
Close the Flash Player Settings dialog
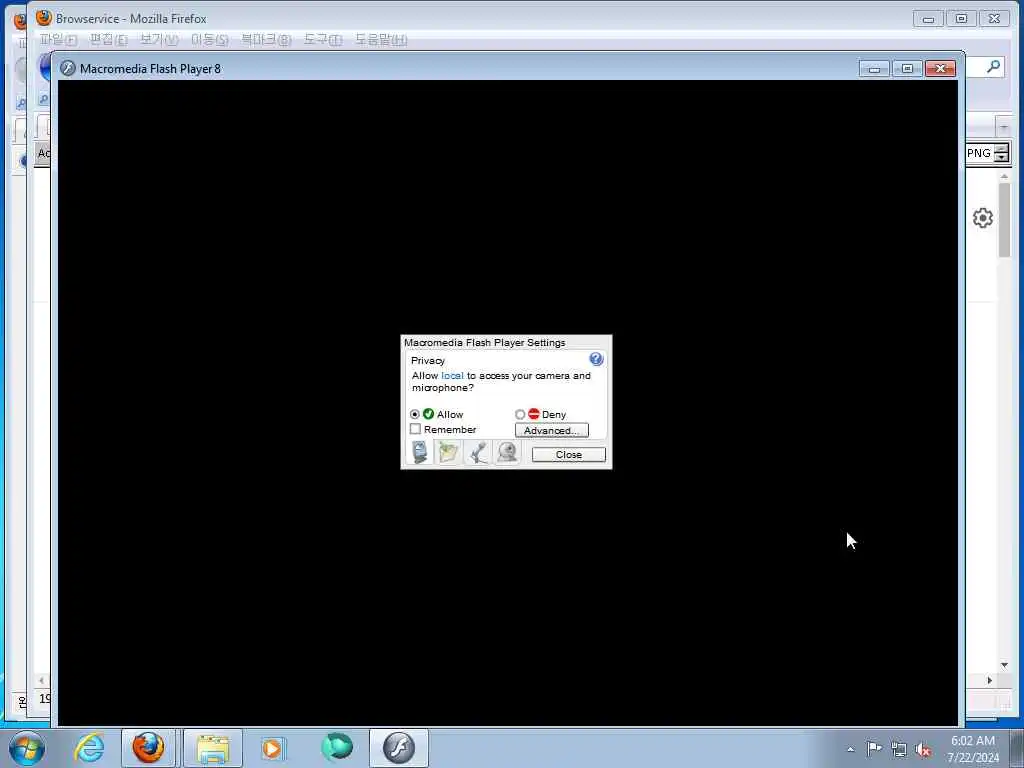(569, 455)
